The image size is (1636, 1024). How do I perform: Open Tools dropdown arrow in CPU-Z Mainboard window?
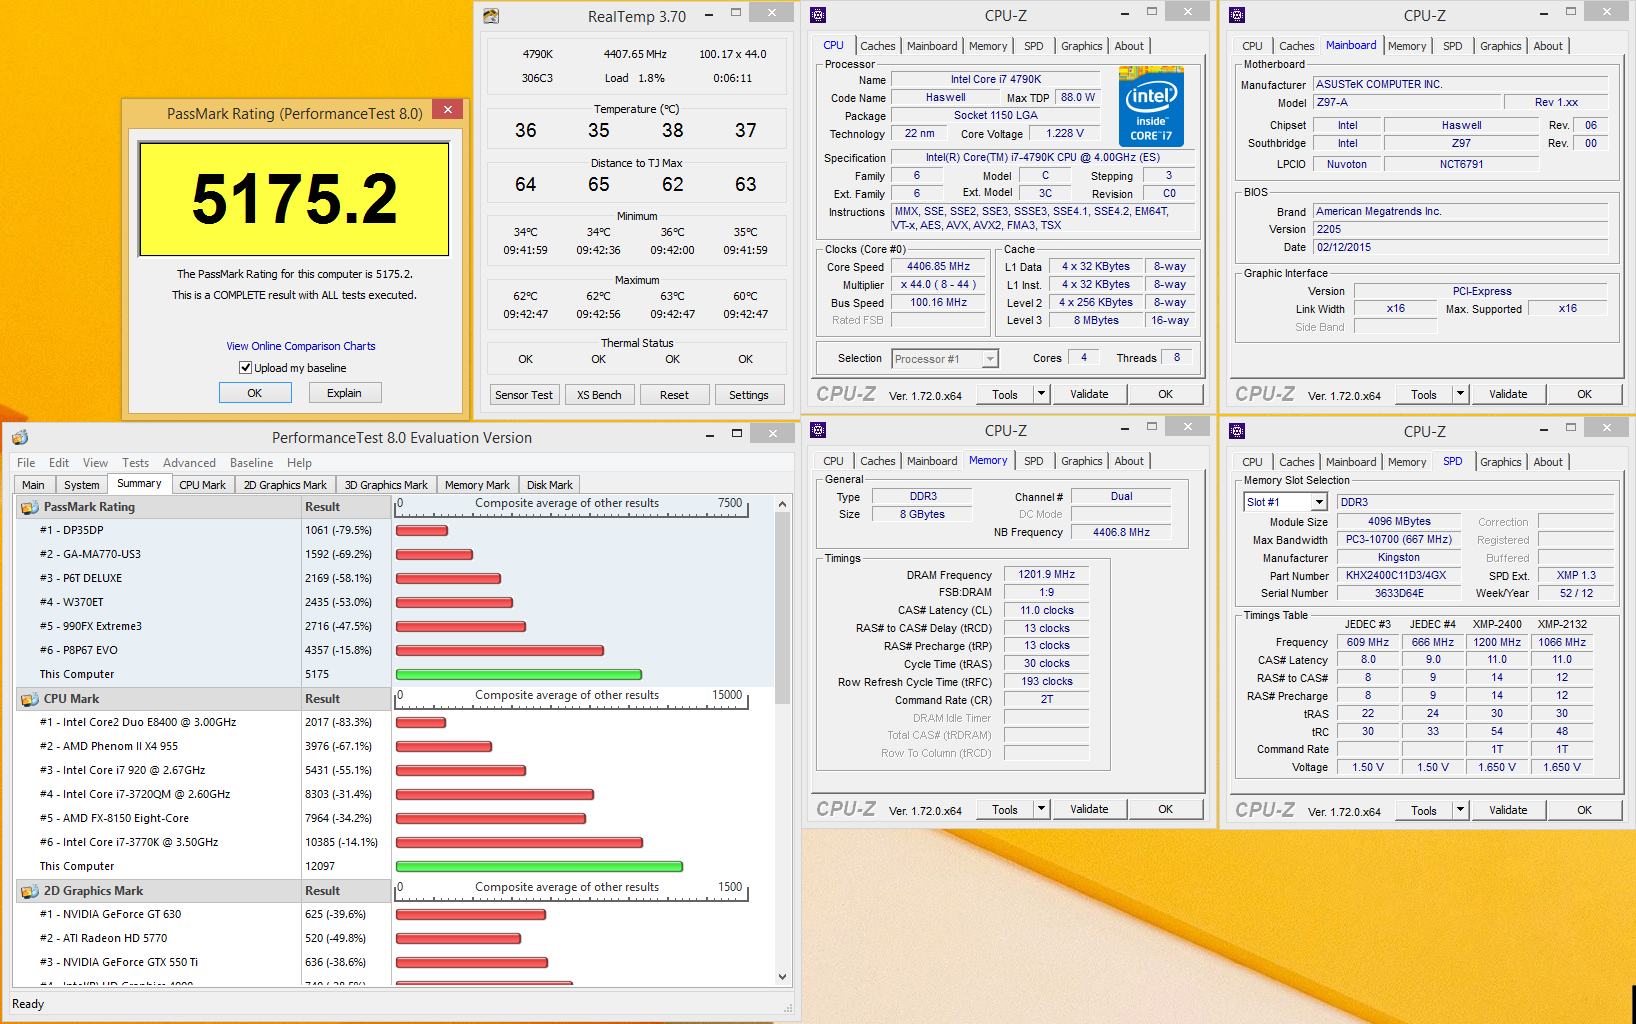(x=1460, y=394)
